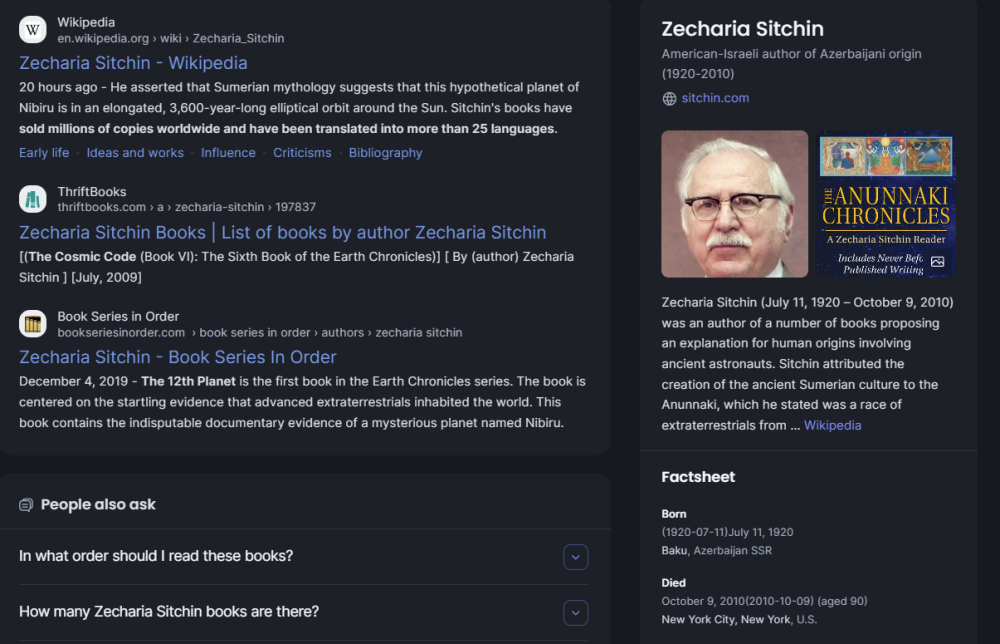
Task: Open 'Zecharia Sitchin - Book Series In Order' result
Action: [x=177, y=357]
